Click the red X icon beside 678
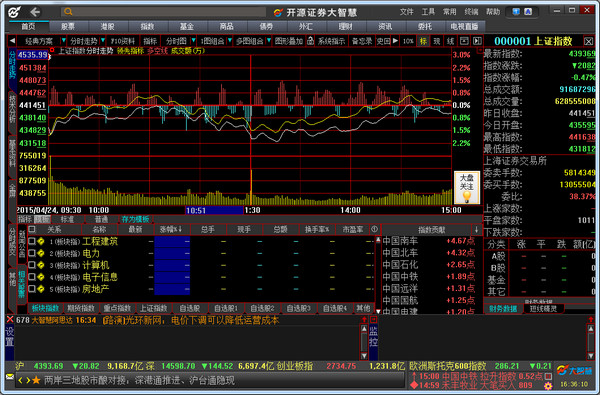600x395 pixels. pyautogui.click(x=10, y=320)
